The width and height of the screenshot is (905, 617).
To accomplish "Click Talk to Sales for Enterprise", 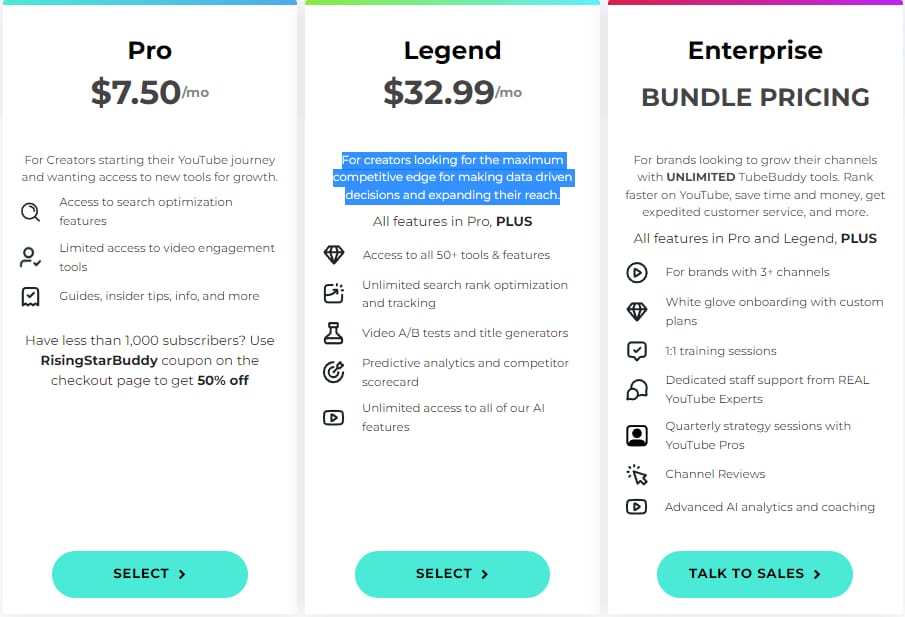I will click(754, 574).
